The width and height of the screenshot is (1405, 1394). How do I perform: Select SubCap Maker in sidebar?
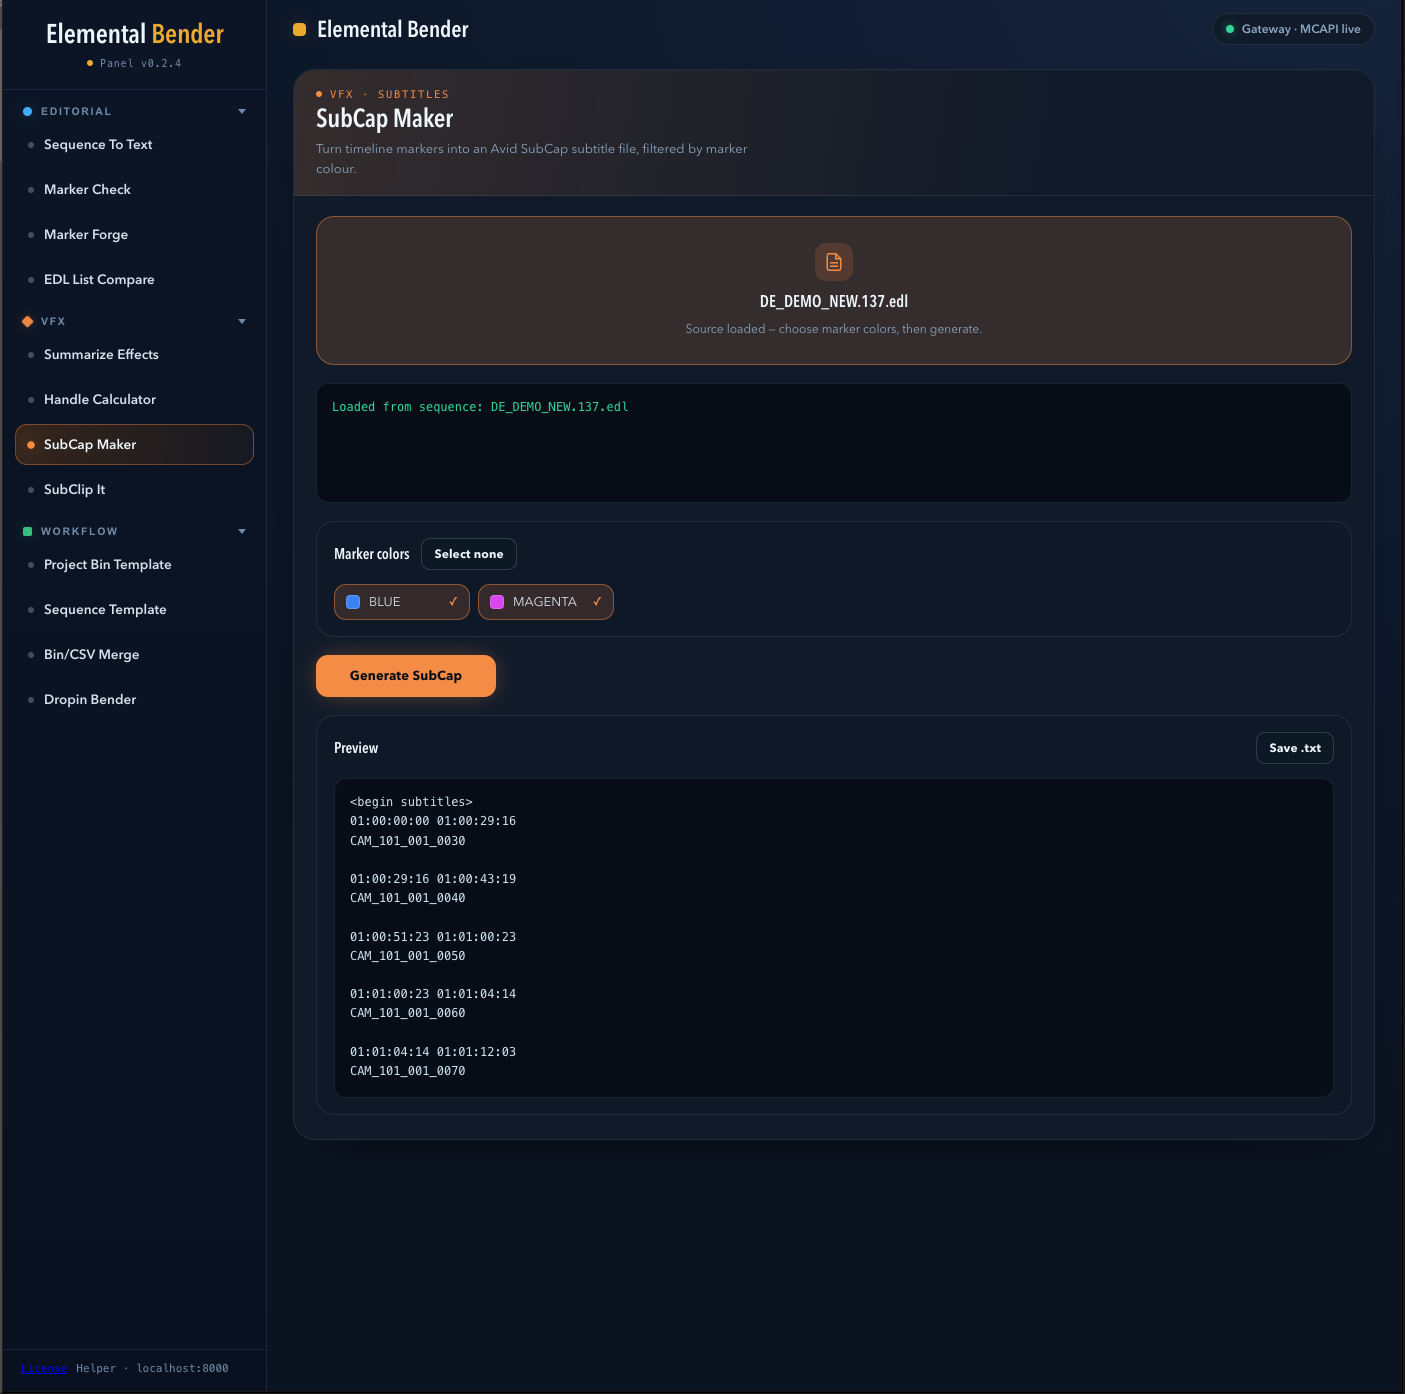(x=134, y=445)
